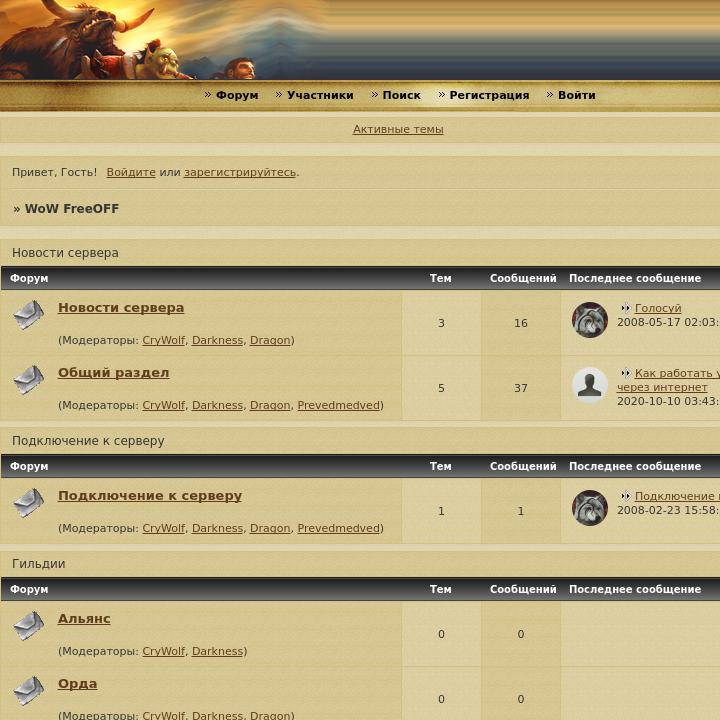Click Prevedmedved moderator in Общий раздел row
The width and height of the screenshot is (720, 720).
[338, 405]
